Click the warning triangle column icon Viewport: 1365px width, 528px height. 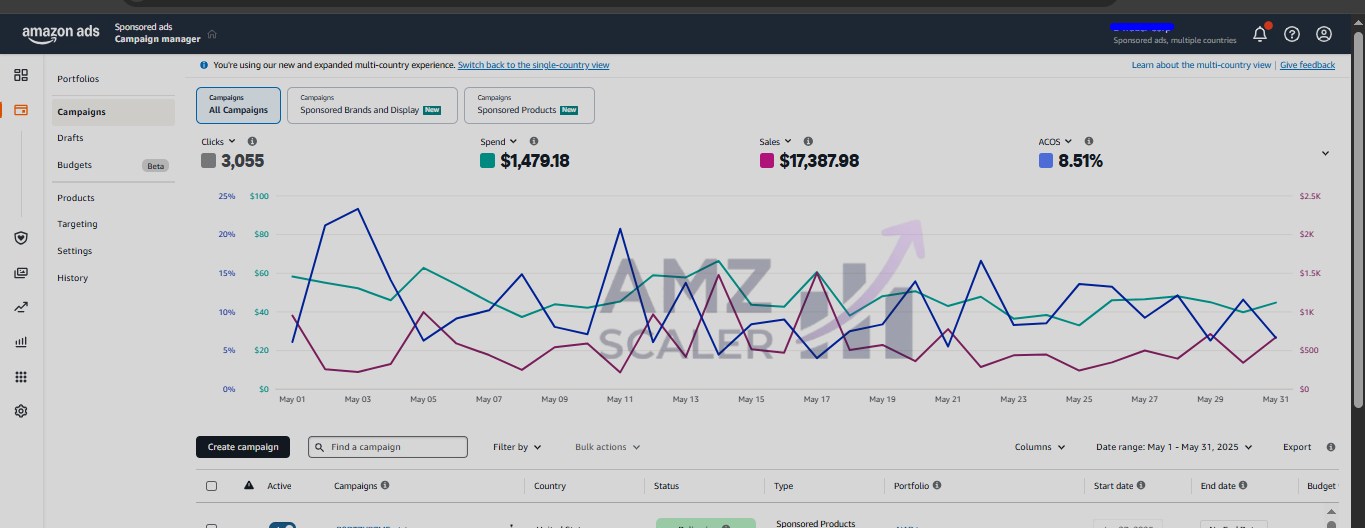(249, 485)
